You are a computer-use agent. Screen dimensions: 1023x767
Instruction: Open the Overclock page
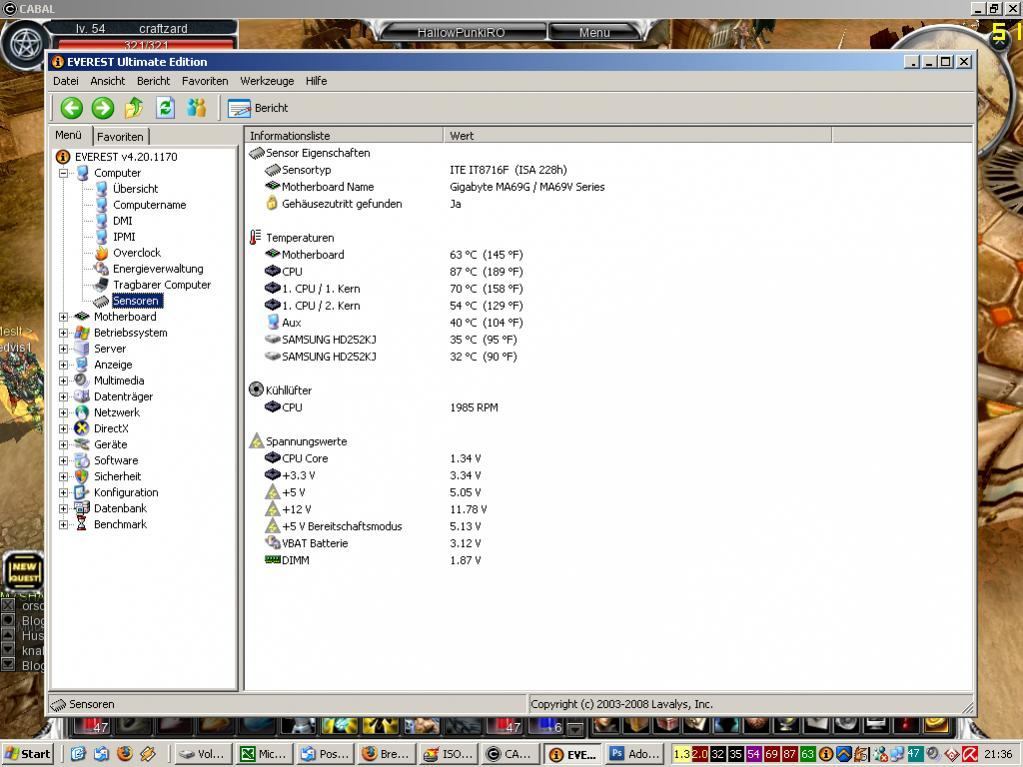[x=136, y=252]
